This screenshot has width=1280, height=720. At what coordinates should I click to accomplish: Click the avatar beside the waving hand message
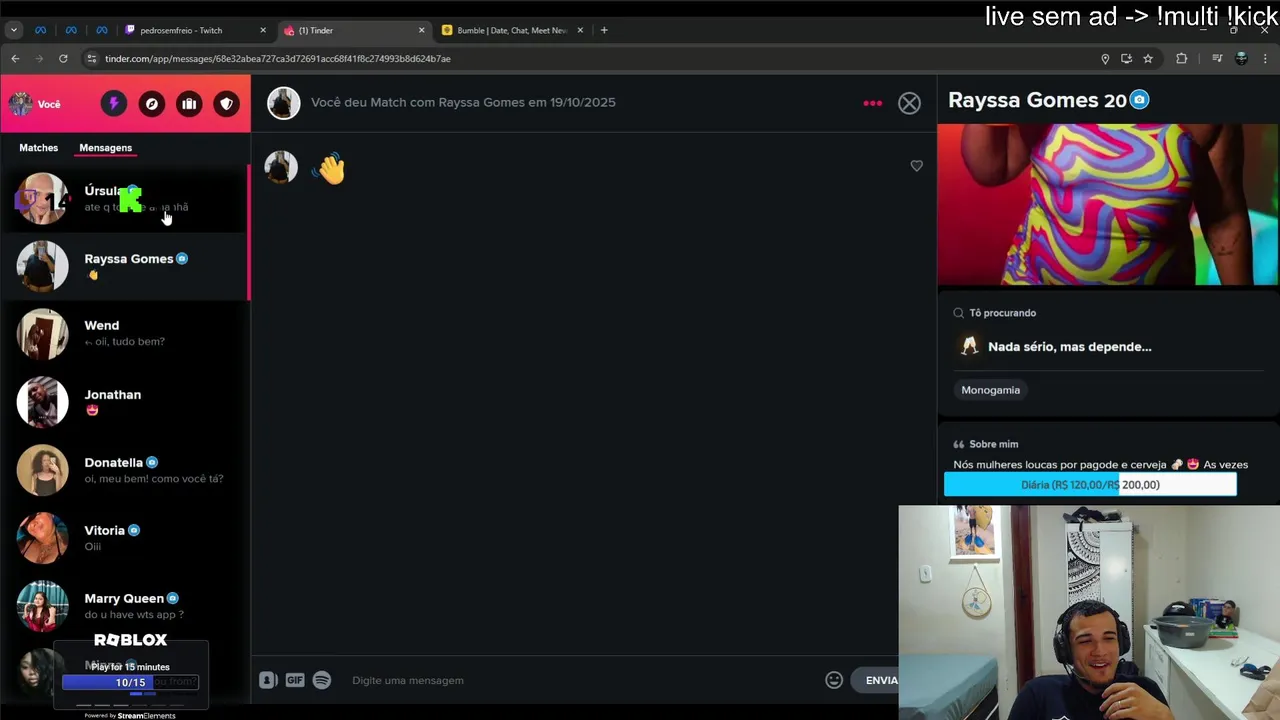[x=281, y=167]
